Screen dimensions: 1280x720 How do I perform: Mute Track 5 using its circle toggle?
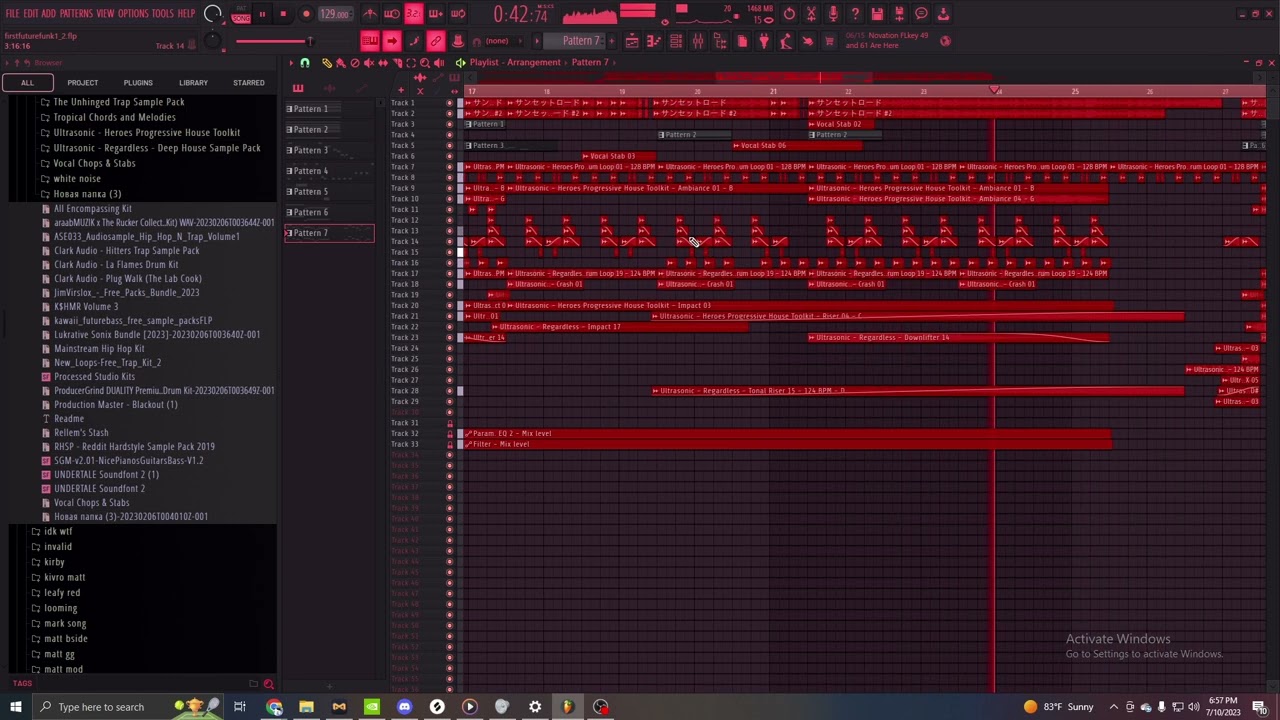449,146
